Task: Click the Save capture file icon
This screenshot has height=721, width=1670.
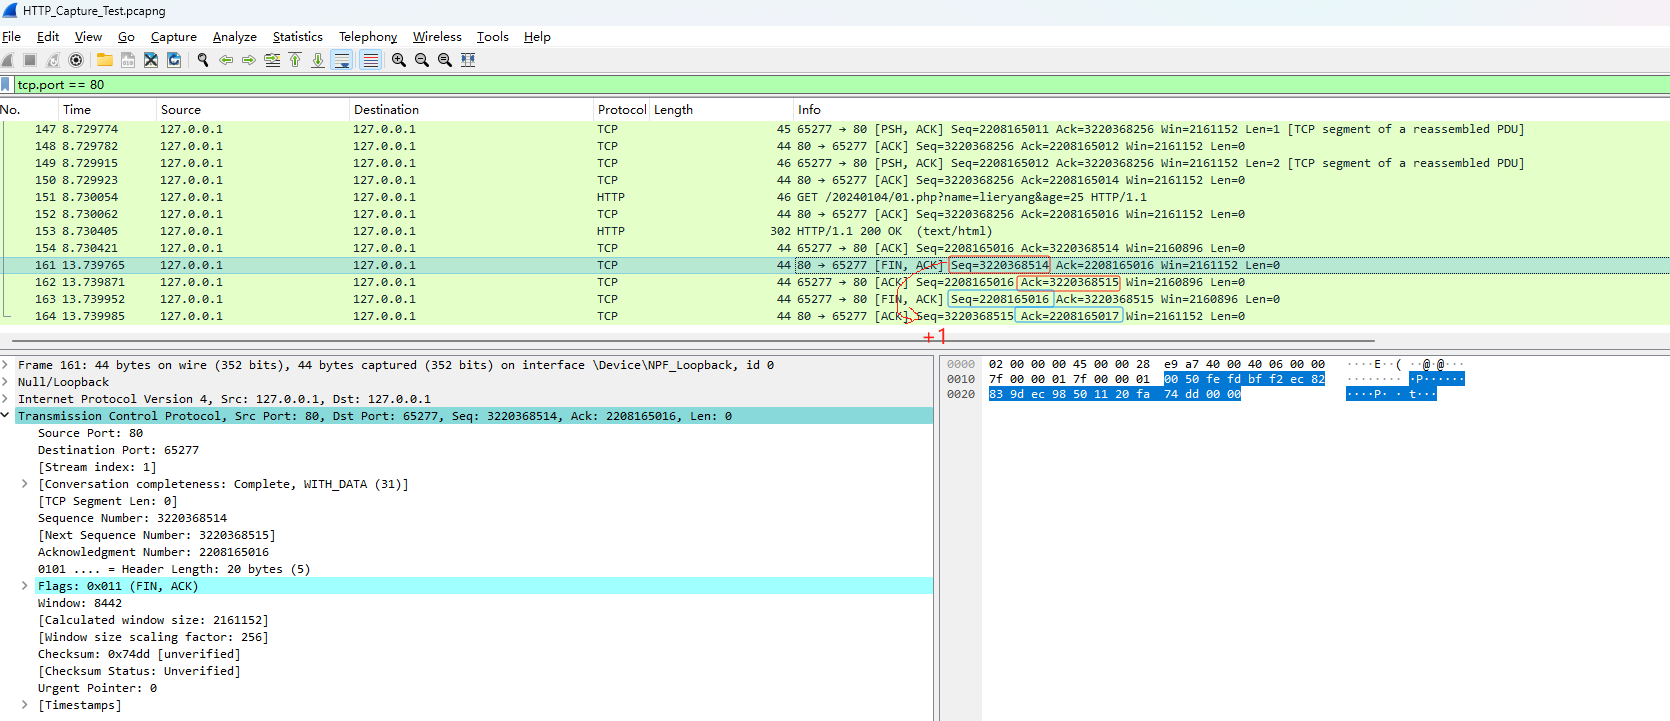Action: (x=128, y=60)
